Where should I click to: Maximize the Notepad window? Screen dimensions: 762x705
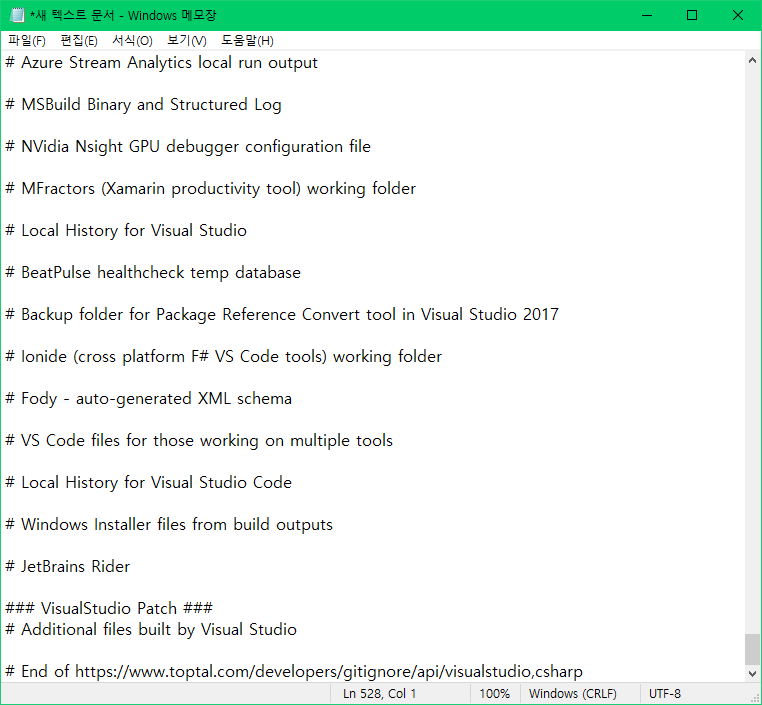[692, 16]
